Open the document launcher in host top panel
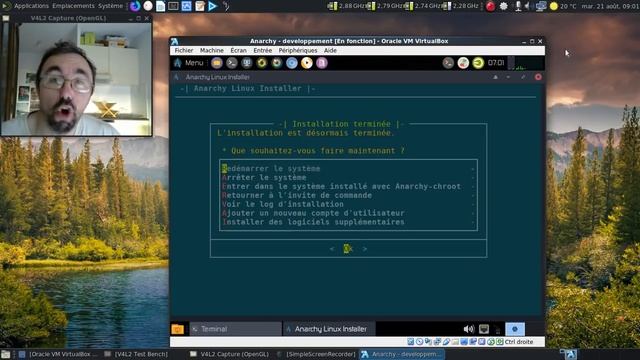This screenshot has width=640, height=360. 160,6
